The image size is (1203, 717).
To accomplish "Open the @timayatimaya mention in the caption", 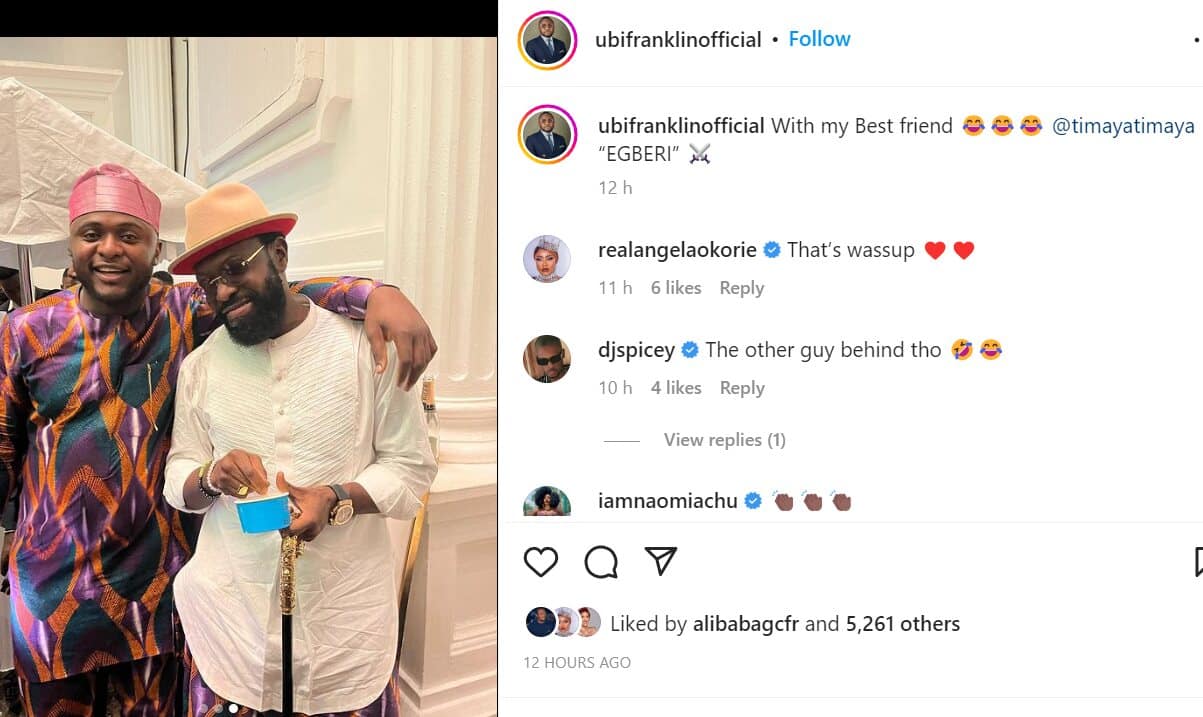I will click(x=1123, y=127).
